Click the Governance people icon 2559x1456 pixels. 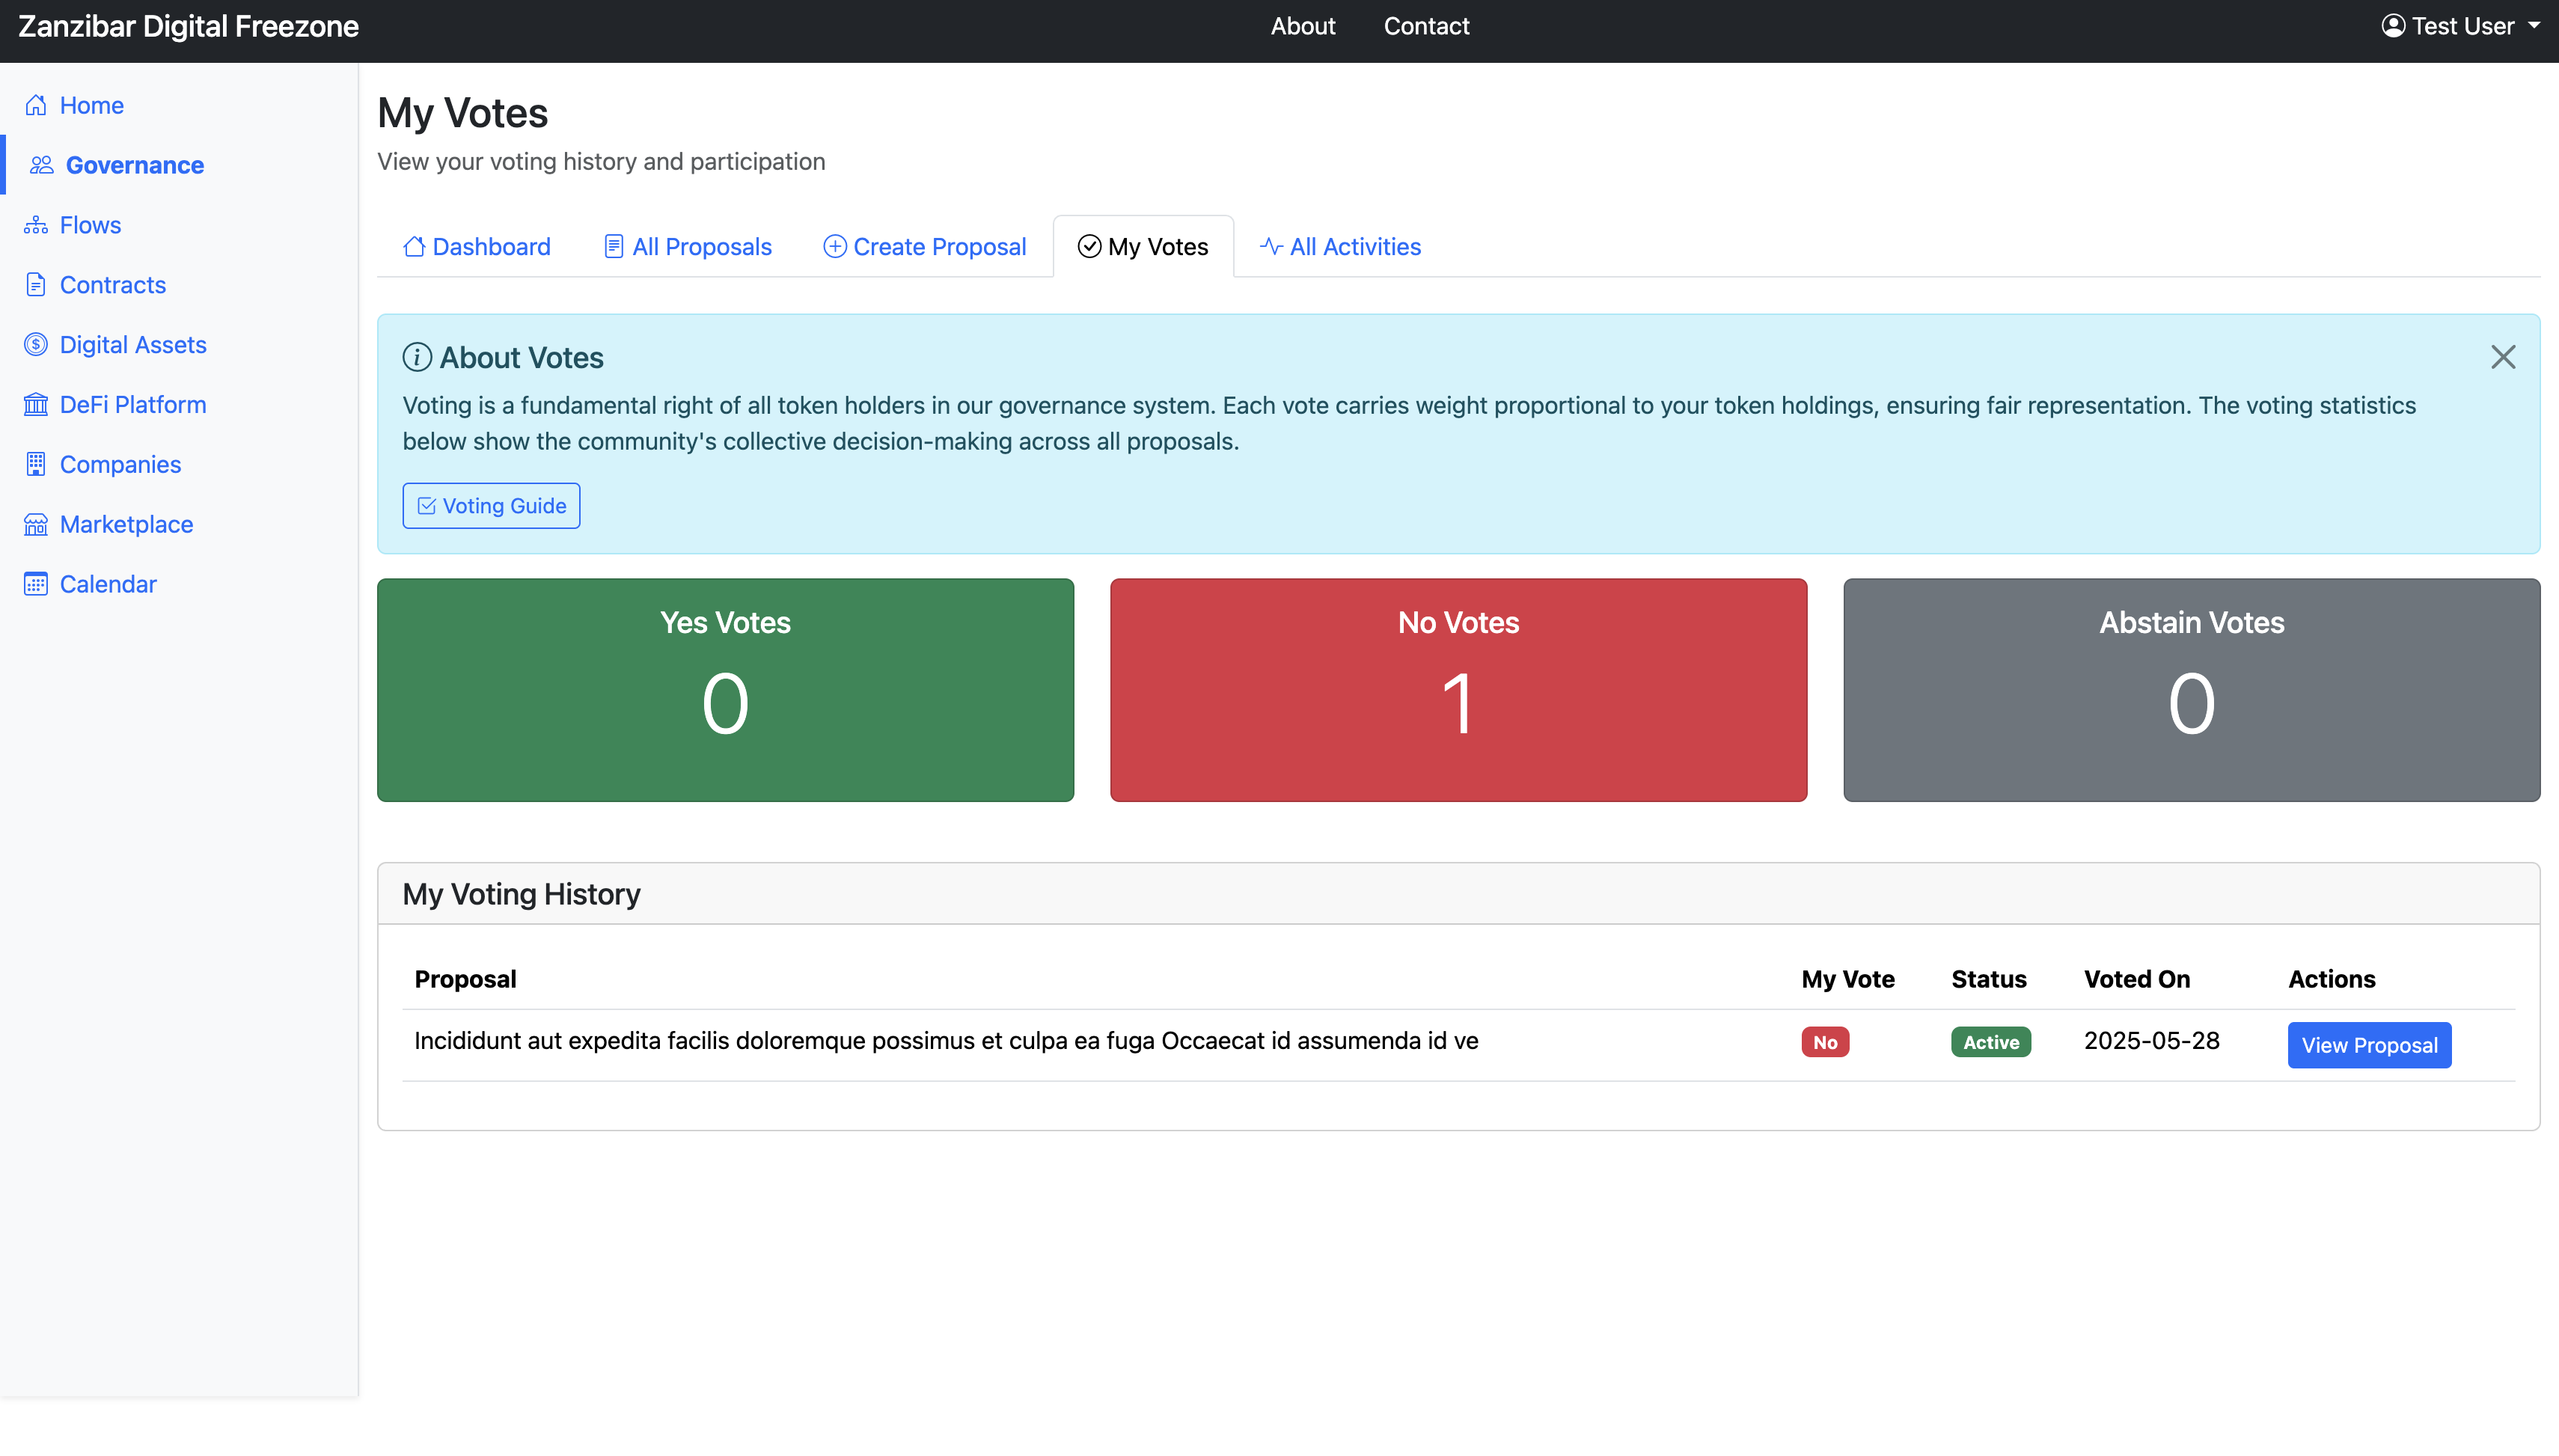(x=42, y=165)
